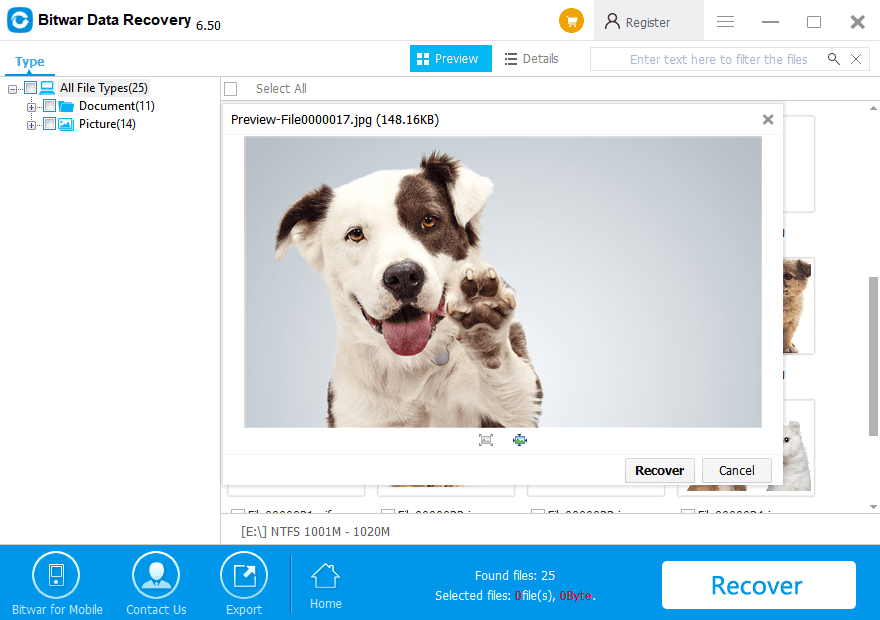880x620 pixels.
Task: Check the All File Types checkbox
Action: coord(30,88)
